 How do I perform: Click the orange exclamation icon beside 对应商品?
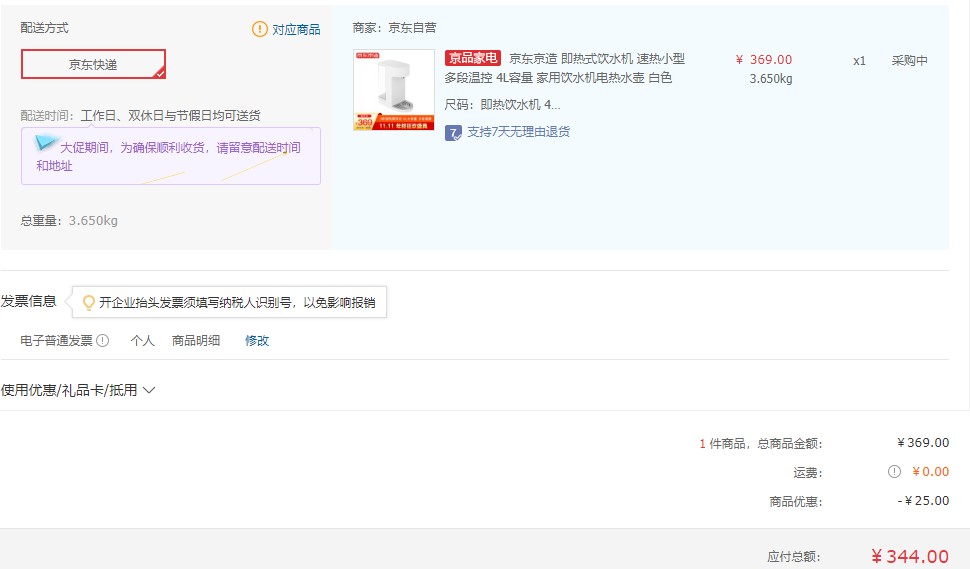point(260,29)
